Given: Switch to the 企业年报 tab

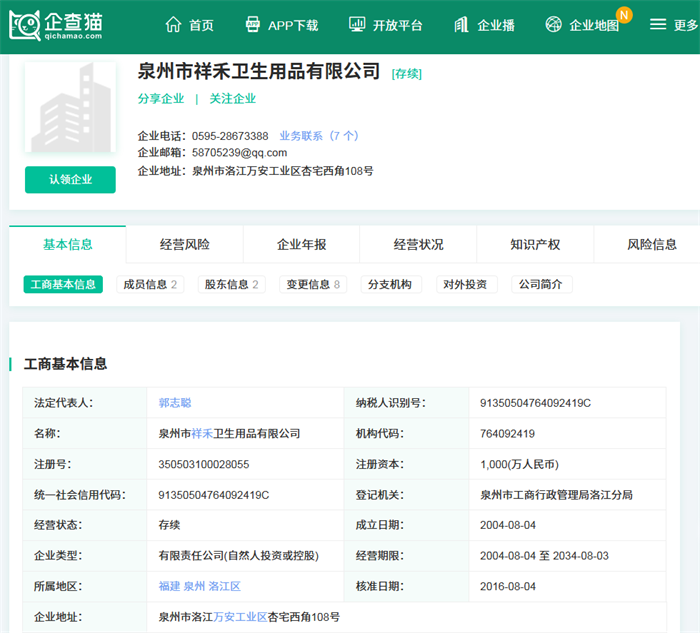Looking at the screenshot, I should (x=302, y=244).
